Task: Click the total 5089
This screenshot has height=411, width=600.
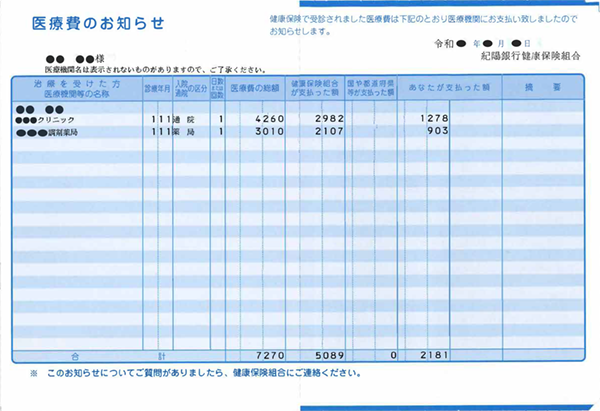Action: click(x=330, y=356)
